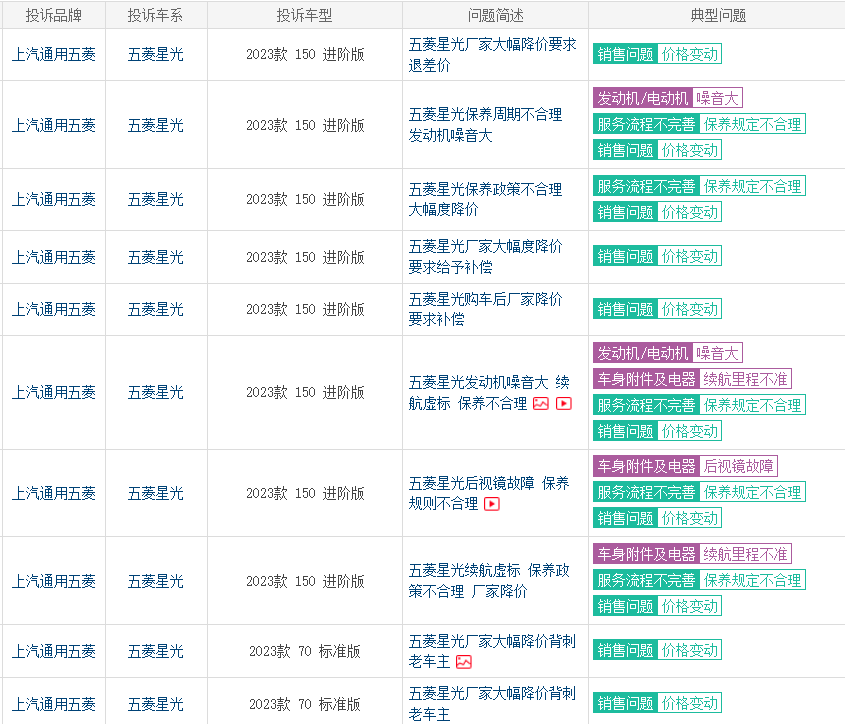Open 五菱星光 series in 后视镜故障 row
Image resolution: width=845 pixels, height=724 pixels.
[155, 493]
